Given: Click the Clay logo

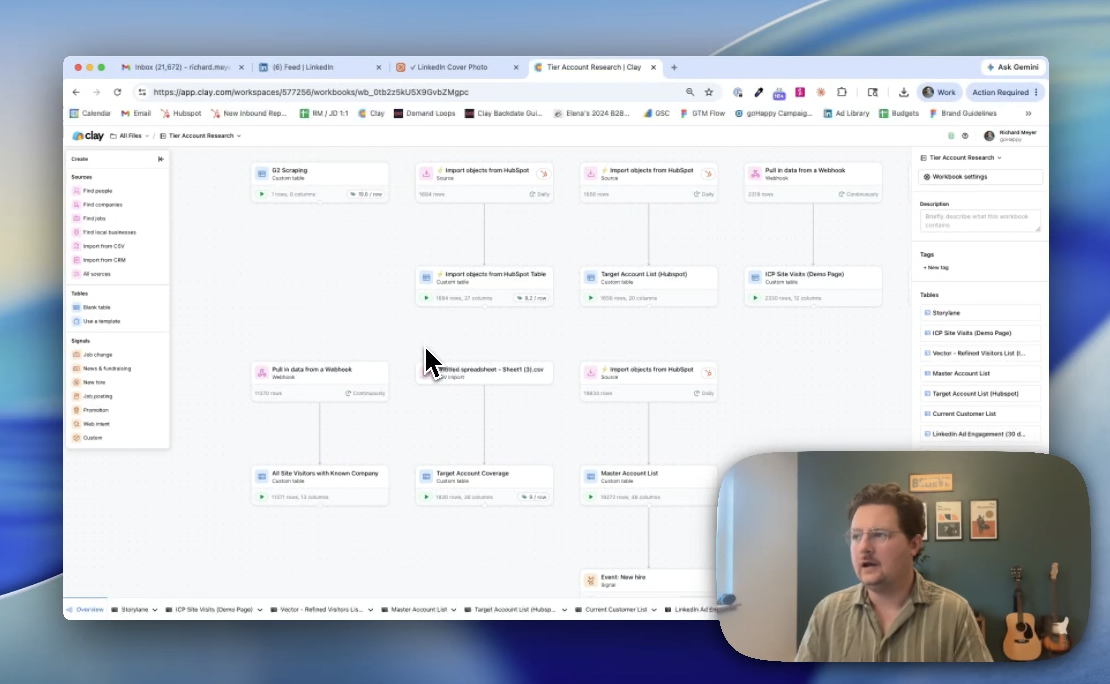Looking at the screenshot, I should click(x=88, y=136).
